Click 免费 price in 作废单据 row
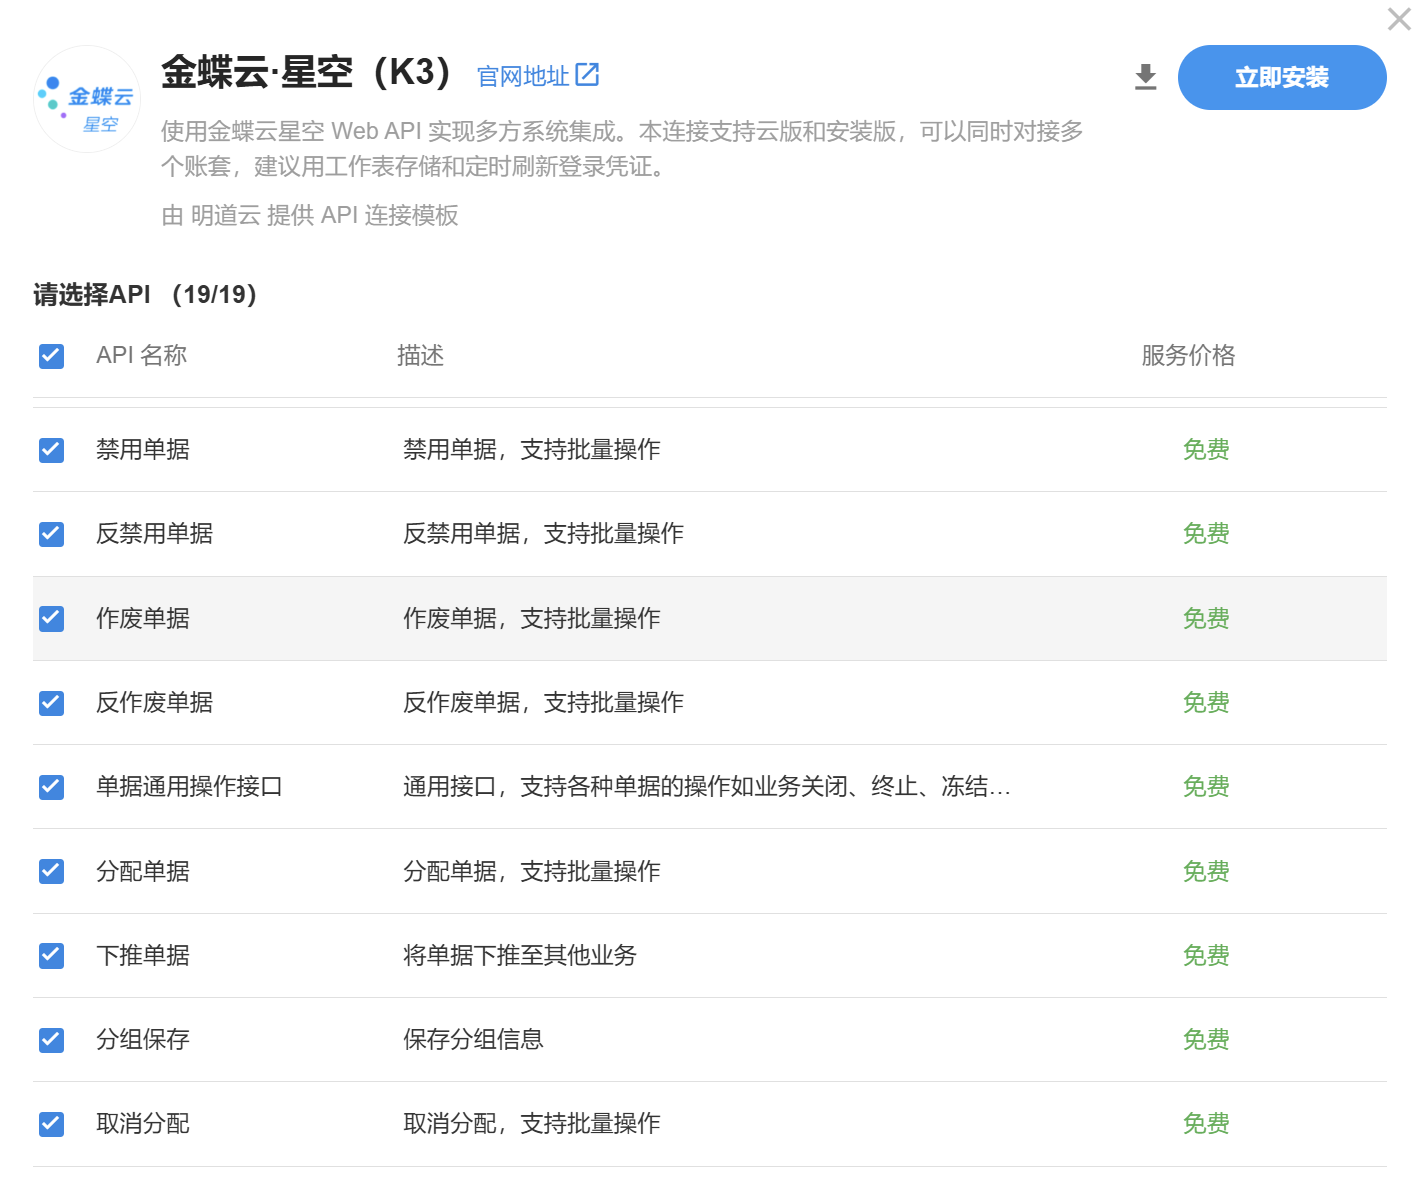 coord(1206,619)
